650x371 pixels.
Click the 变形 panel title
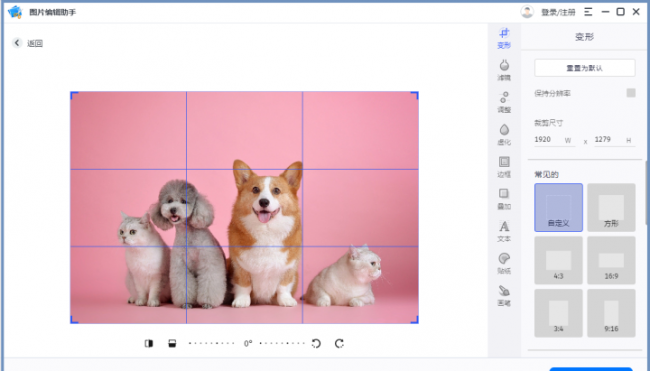(x=585, y=37)
